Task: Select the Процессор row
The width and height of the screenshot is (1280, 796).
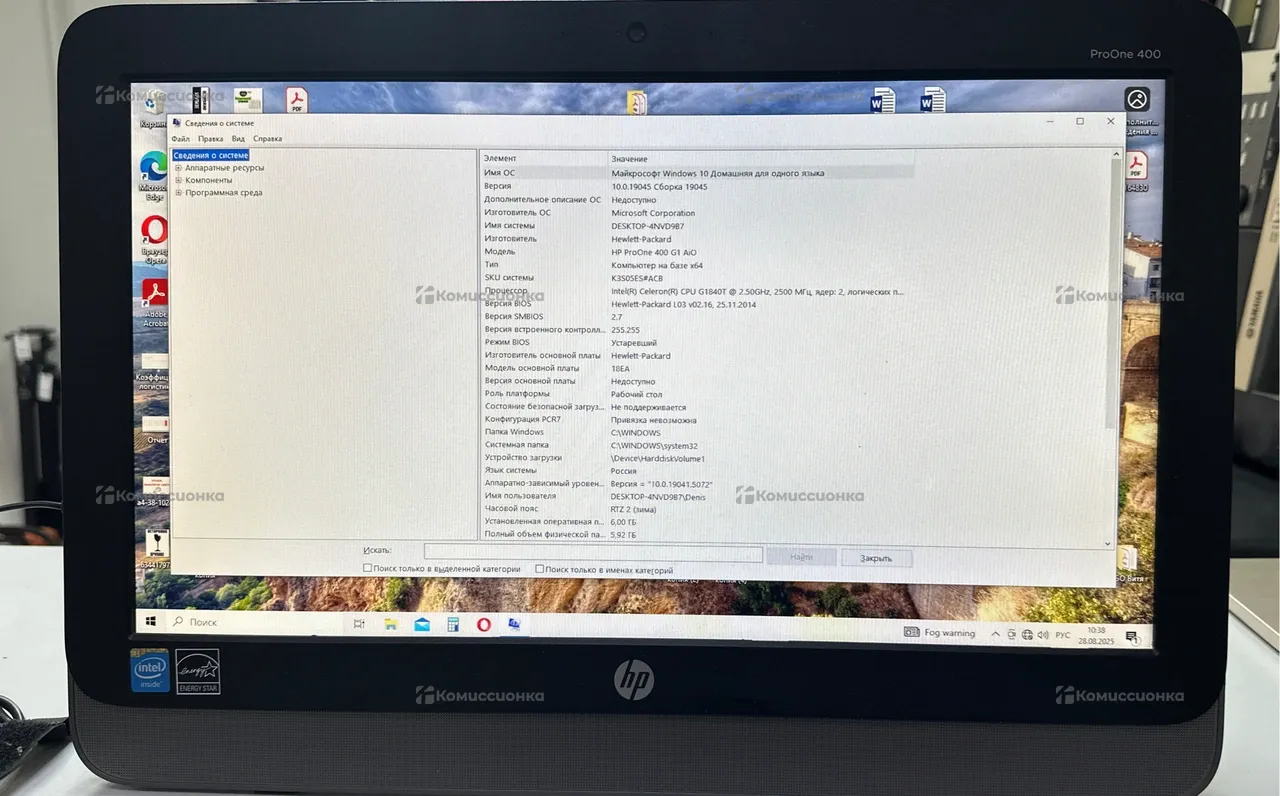Action: (x=697, y=291)
